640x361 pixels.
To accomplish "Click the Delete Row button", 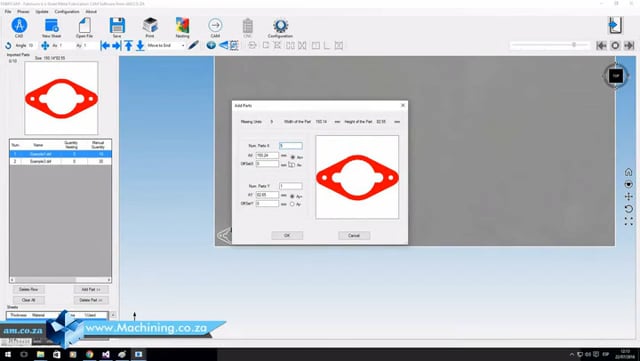I will click(x=29, y=289).
